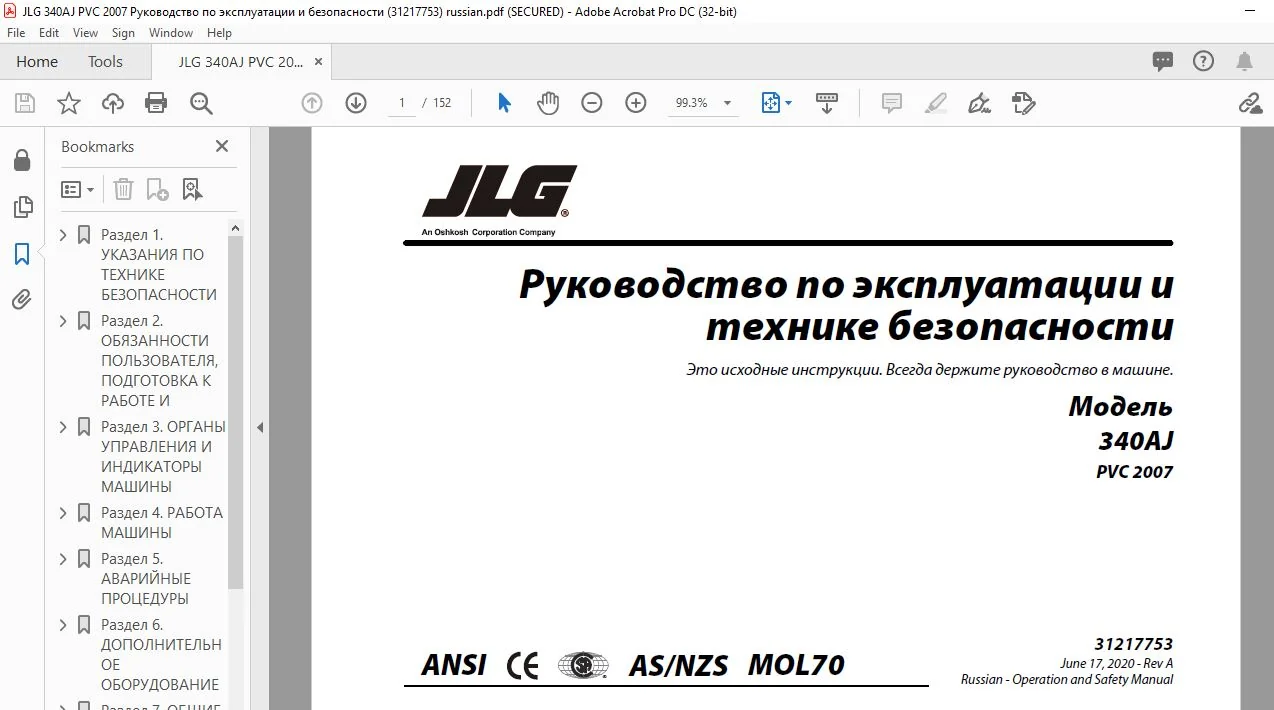Click the stamp tool icon
This screenshot has width=1274, height=710.
[1023, 103]
